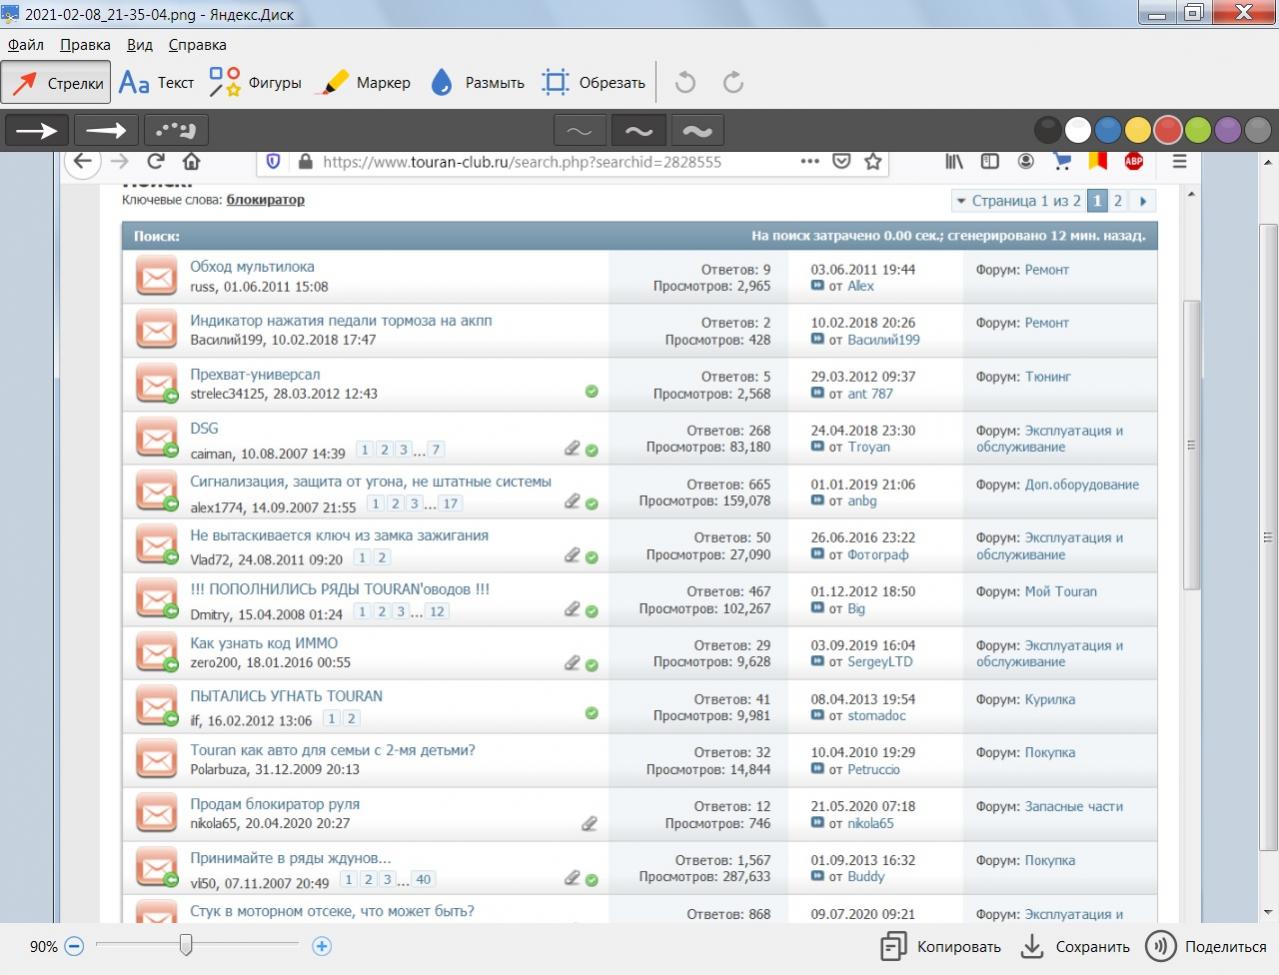Save the screenshot with Сохранить
This screenshot has width=1279, height=975.
[x=1074, y=947]
